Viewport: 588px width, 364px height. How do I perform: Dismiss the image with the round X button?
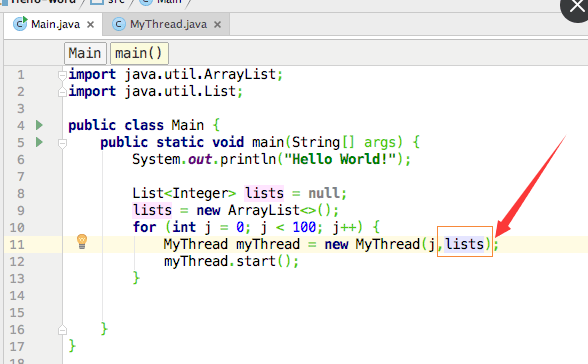click(x=575, y=6)
